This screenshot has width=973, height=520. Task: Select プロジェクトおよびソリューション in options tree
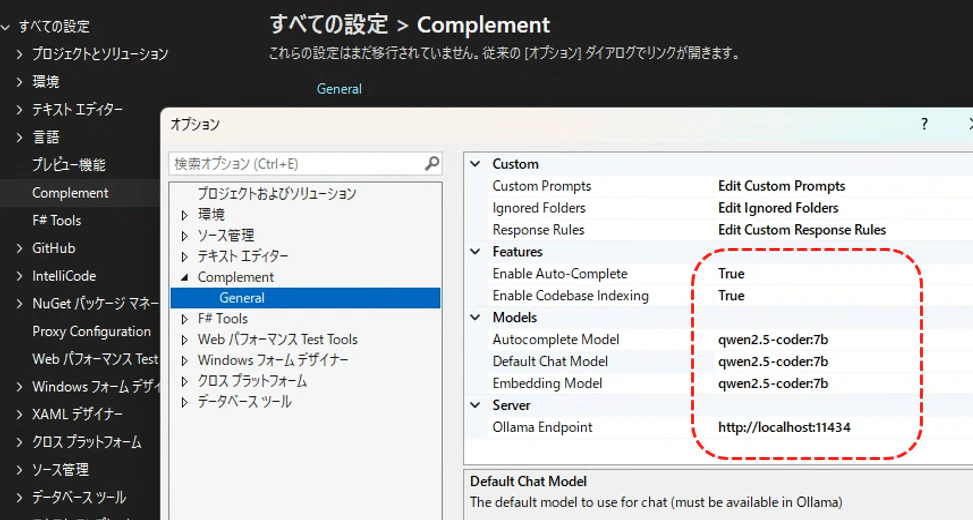tap(277, 194)
